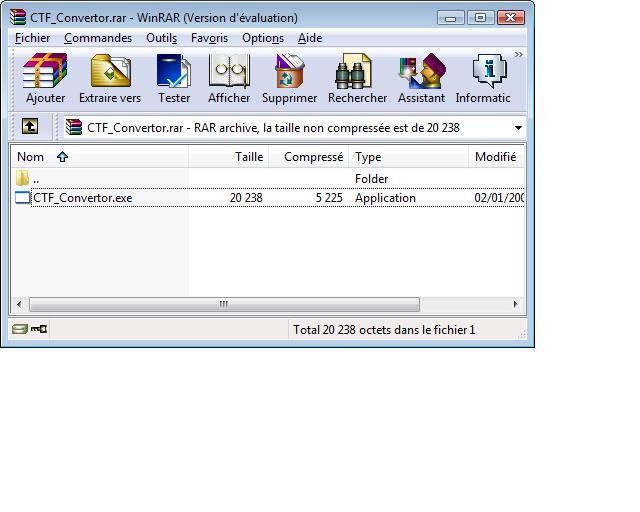Open the Outils menu
Image resolution: width=640 pixels, height=512 pixels.
pos(162,38)
